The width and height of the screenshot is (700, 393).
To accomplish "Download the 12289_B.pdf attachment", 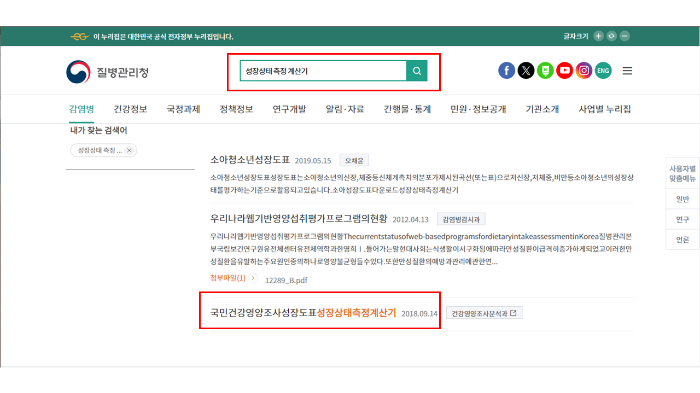I will pos(286,280).
